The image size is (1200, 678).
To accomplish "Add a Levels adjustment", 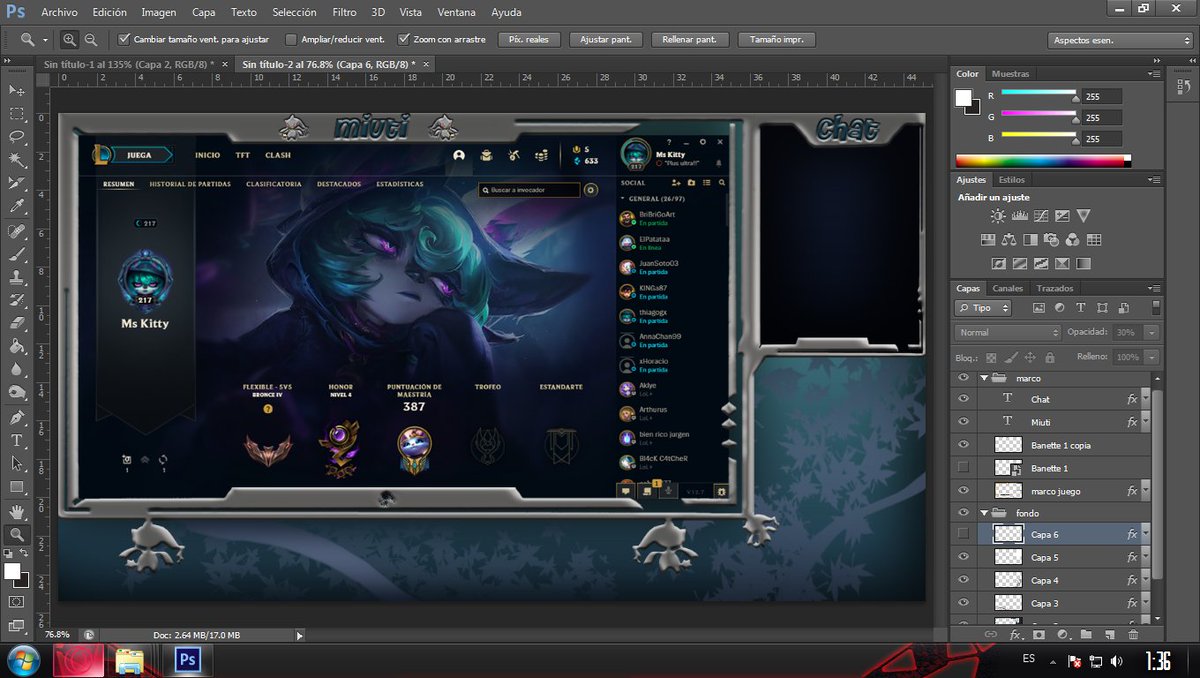I will pos(1020,215).
